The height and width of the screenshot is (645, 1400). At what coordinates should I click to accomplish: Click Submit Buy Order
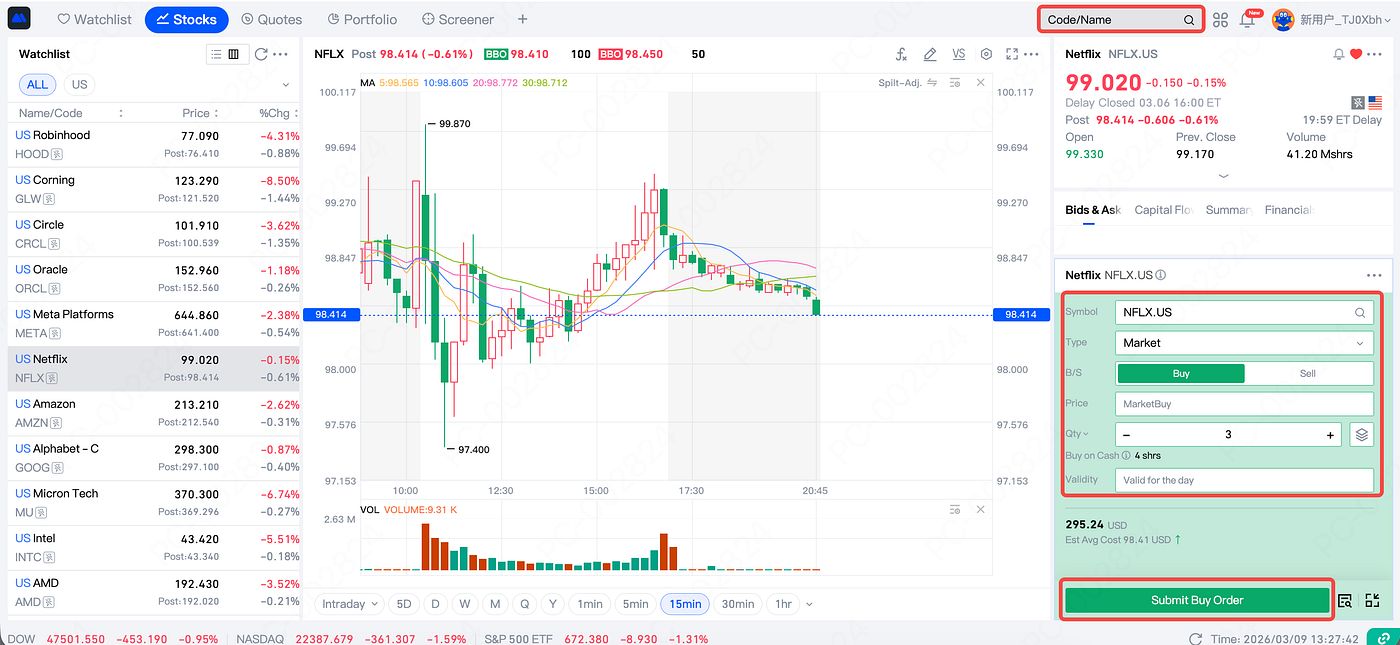pos(1197,600)
